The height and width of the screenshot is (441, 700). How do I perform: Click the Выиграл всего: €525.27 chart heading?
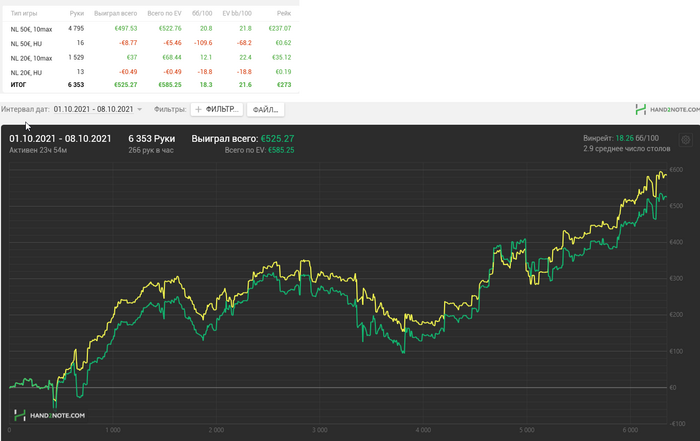tap(243, 139)
